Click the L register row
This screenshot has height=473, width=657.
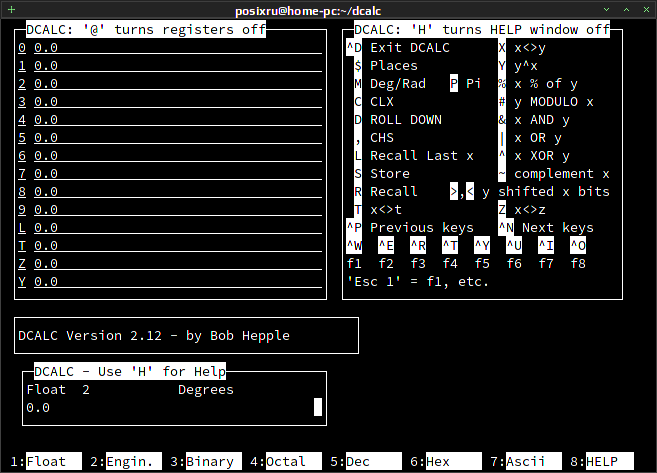(170, 228)
